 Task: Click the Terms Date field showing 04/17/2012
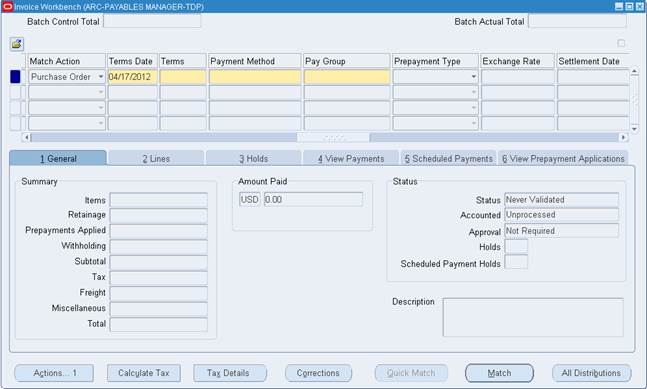point(132,77)
